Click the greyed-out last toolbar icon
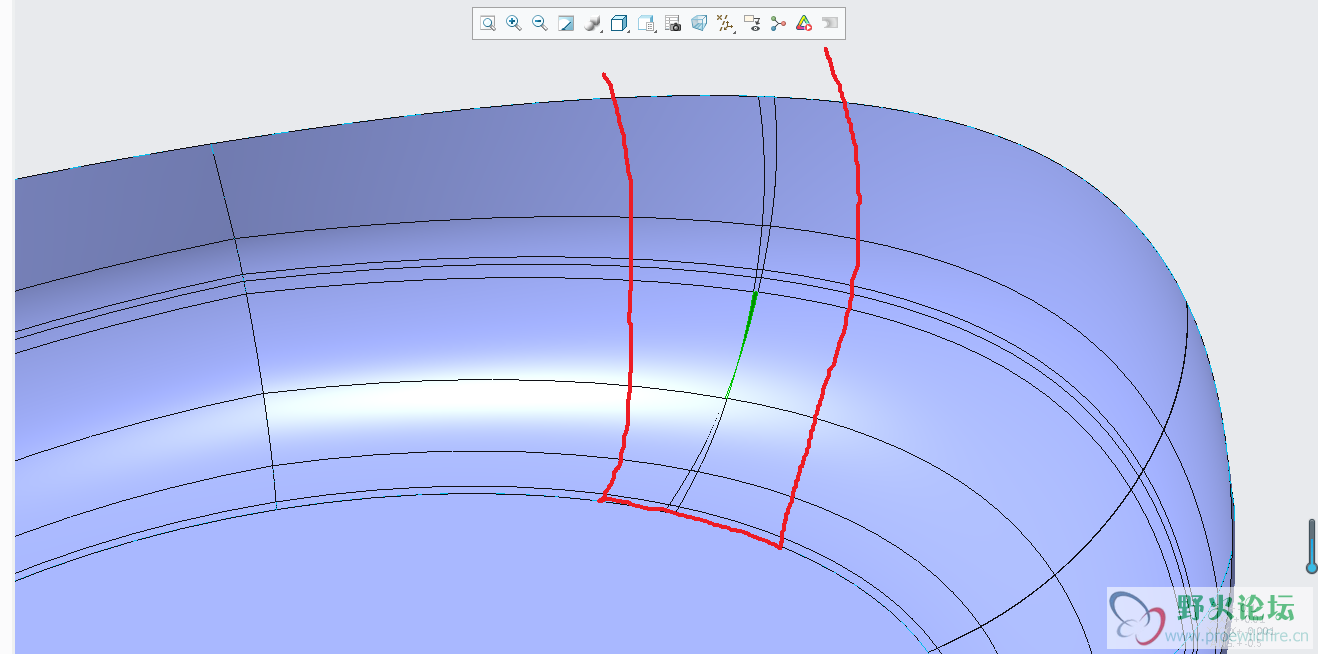Image resolution: width=1318 pixels, height=654 pixels. 830,23
